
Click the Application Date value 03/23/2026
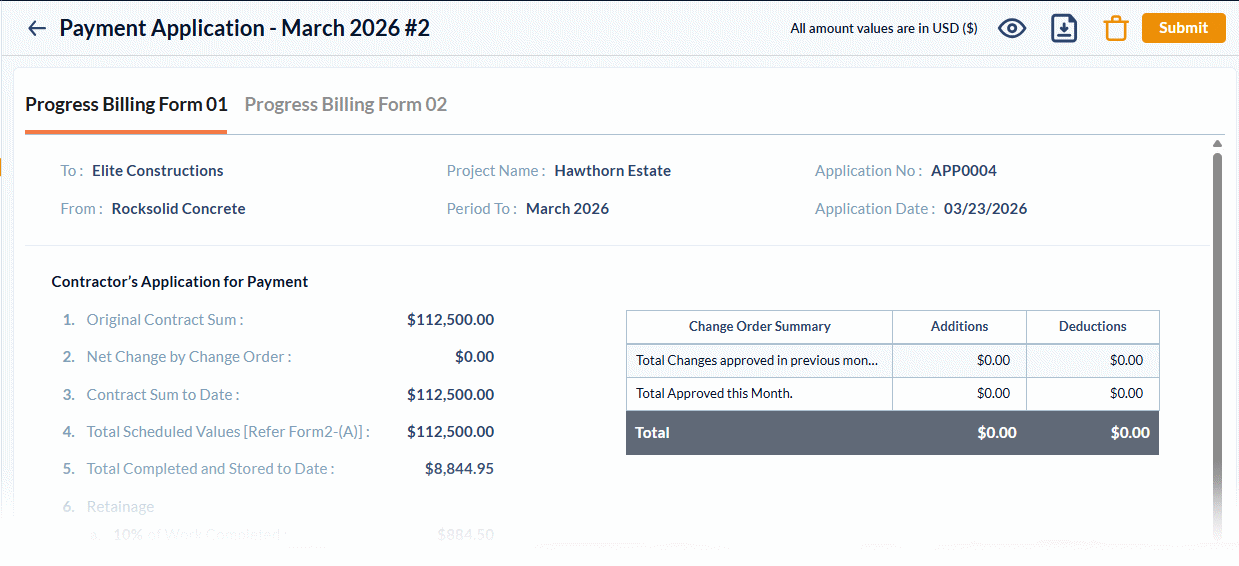(985, 209)
